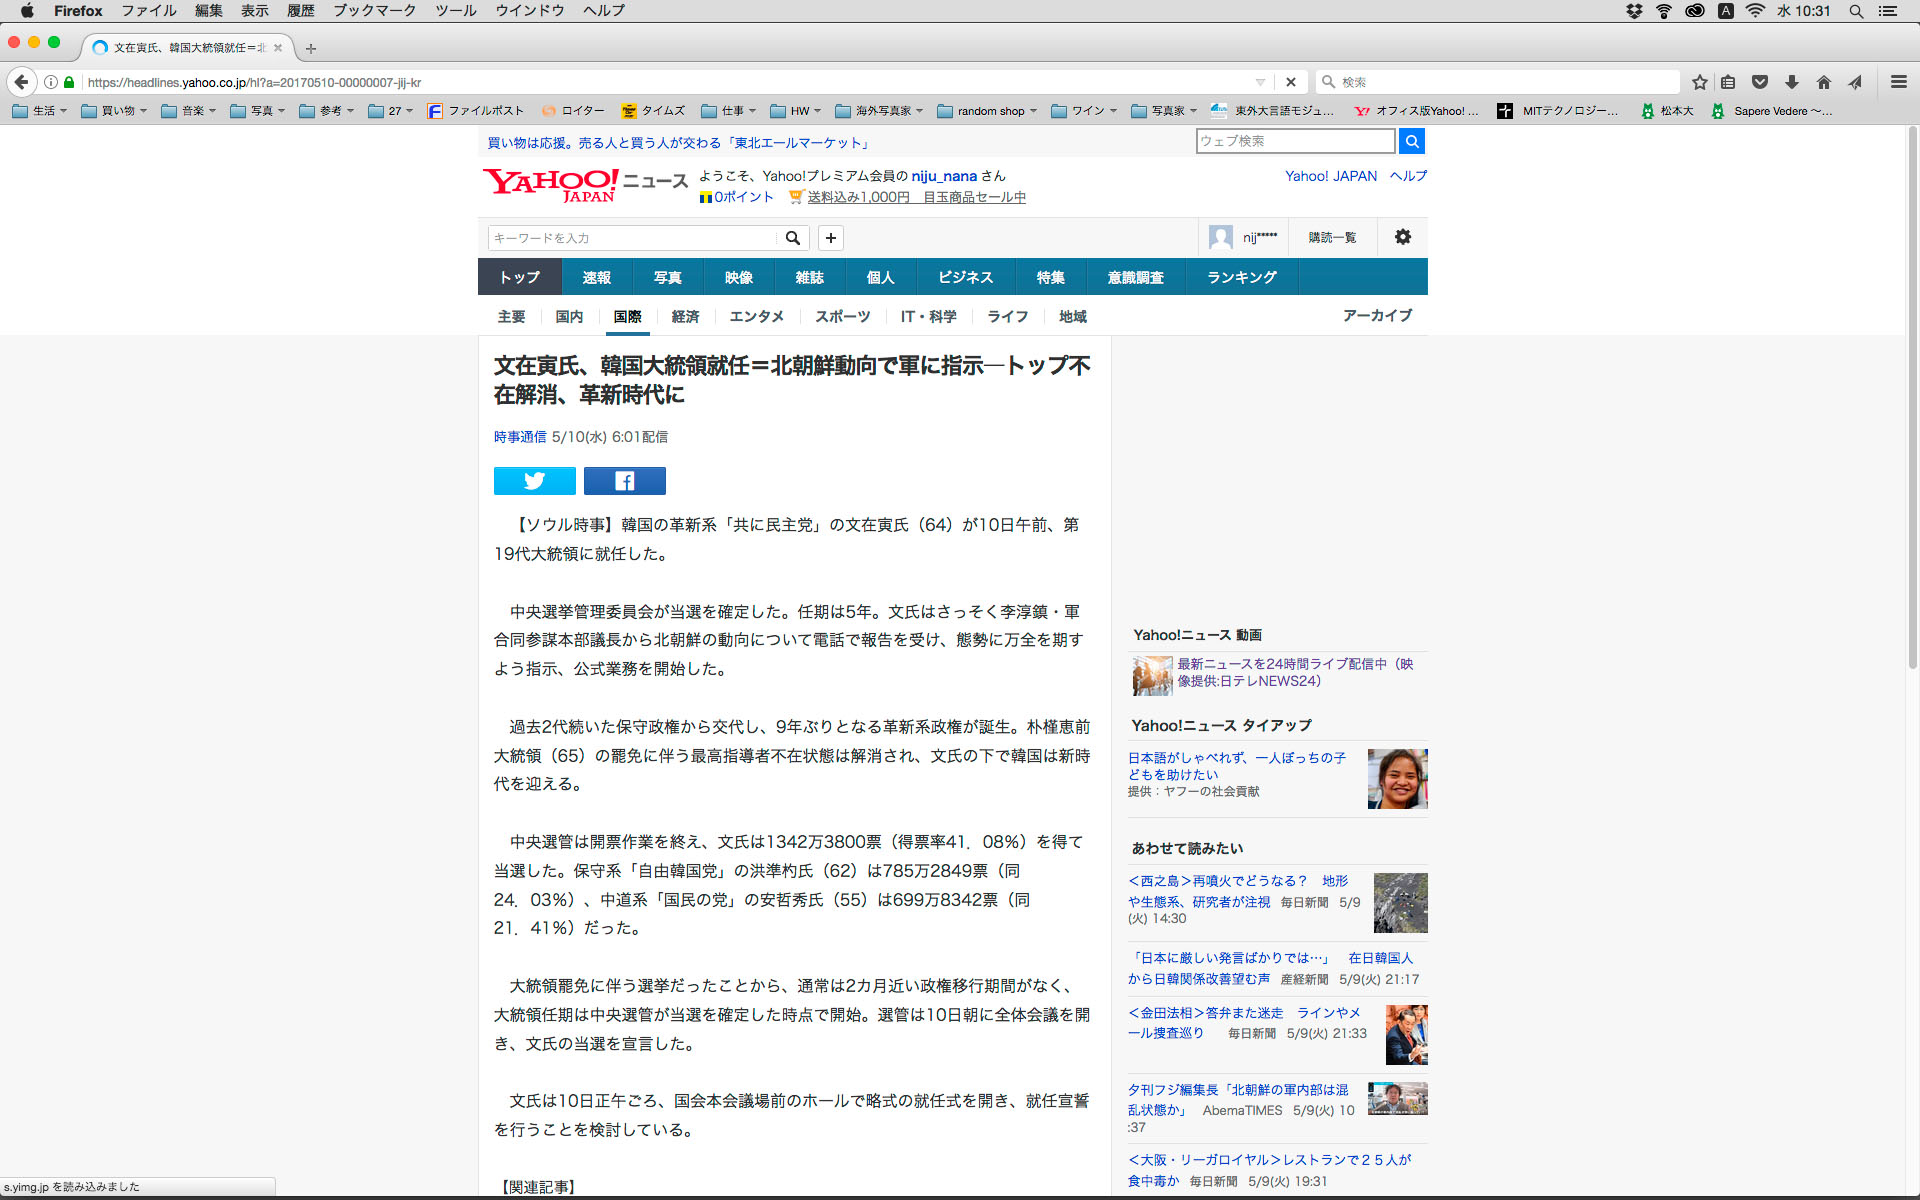Share article via Facebook button

click(x=624, y=481)
